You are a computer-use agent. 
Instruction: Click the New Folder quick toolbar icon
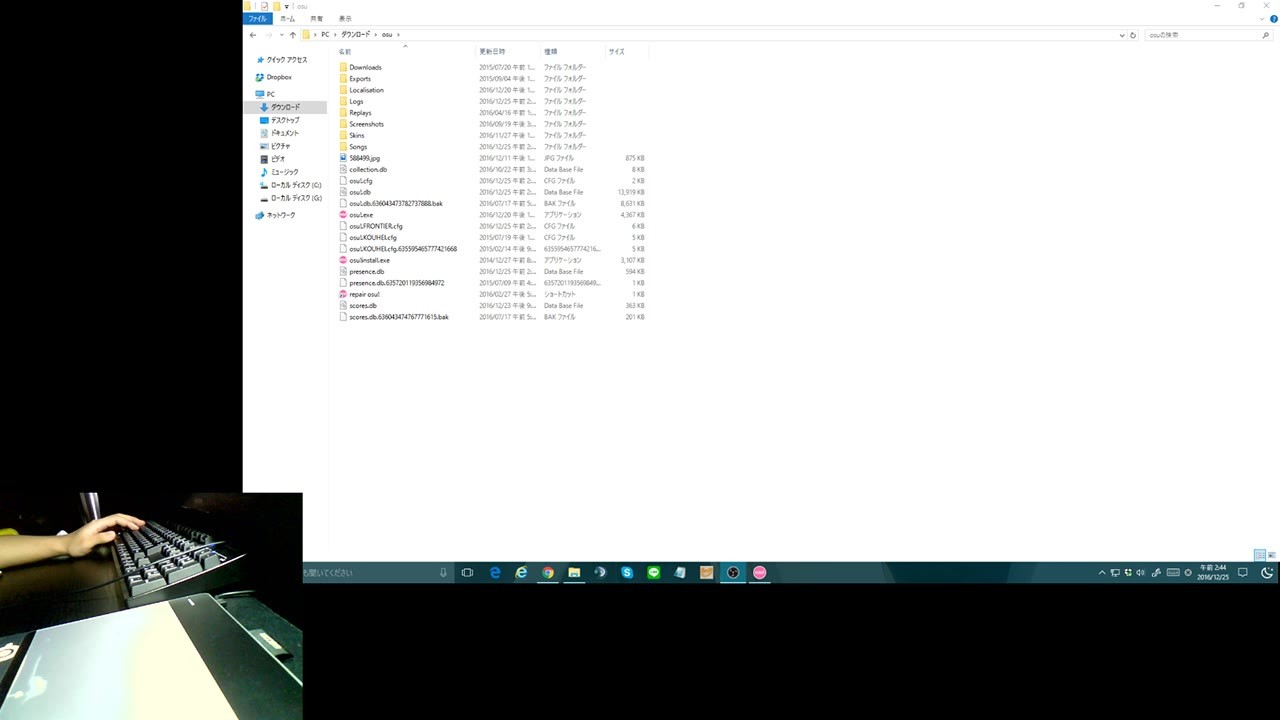coord(276,6)
